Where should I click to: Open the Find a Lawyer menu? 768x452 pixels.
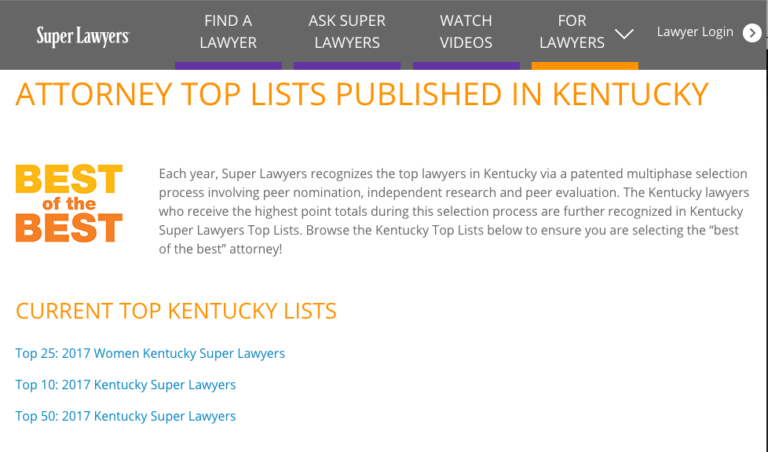click(228, 32)
